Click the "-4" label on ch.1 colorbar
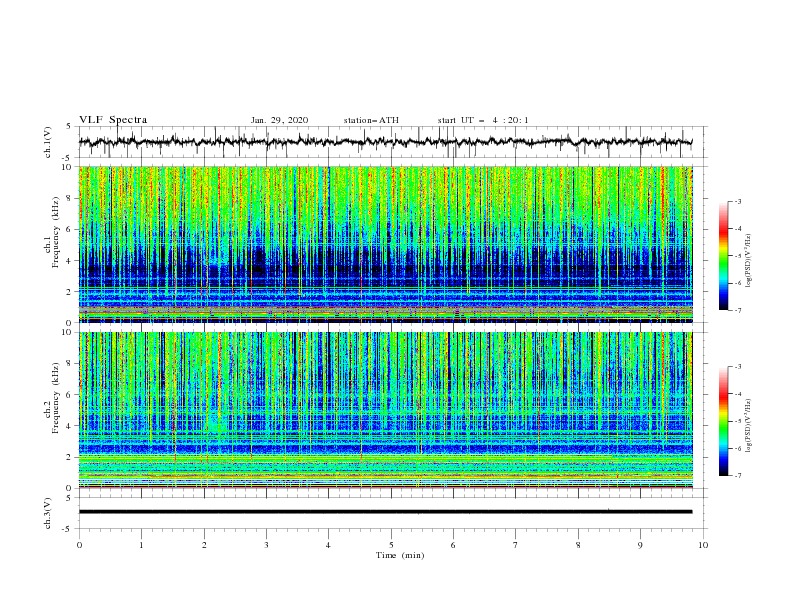792x612 pixels. tap(737, 229)
